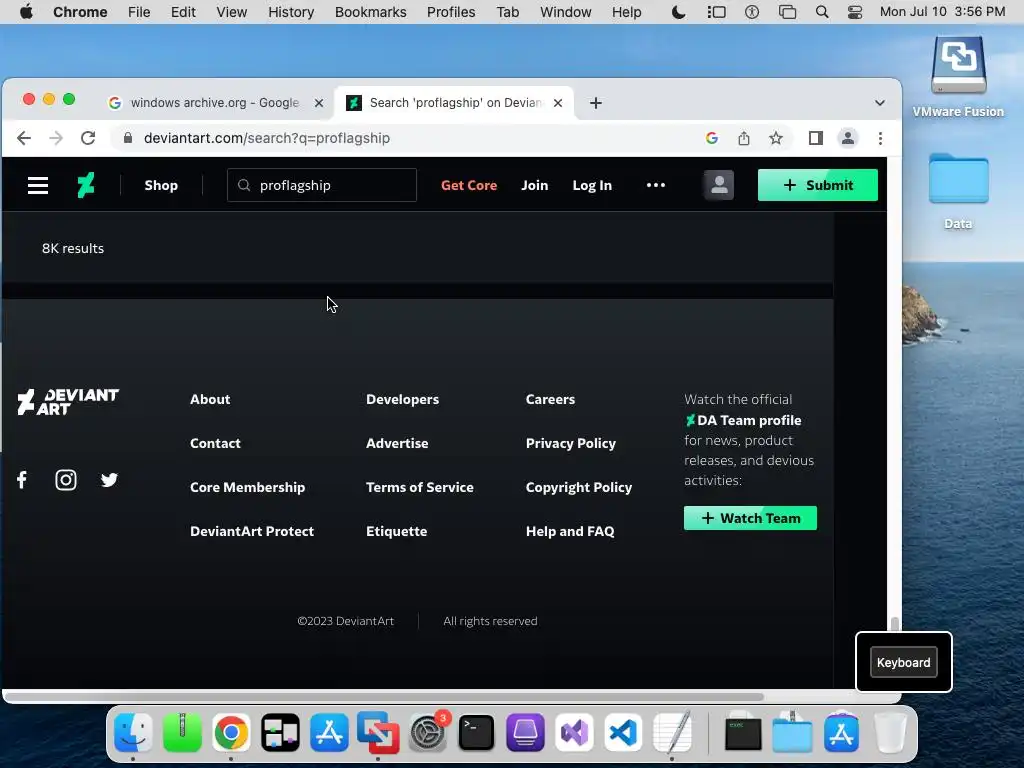Open the three-dots more menu in header
The image size is (1024, 768).
(x=656, y=185)
